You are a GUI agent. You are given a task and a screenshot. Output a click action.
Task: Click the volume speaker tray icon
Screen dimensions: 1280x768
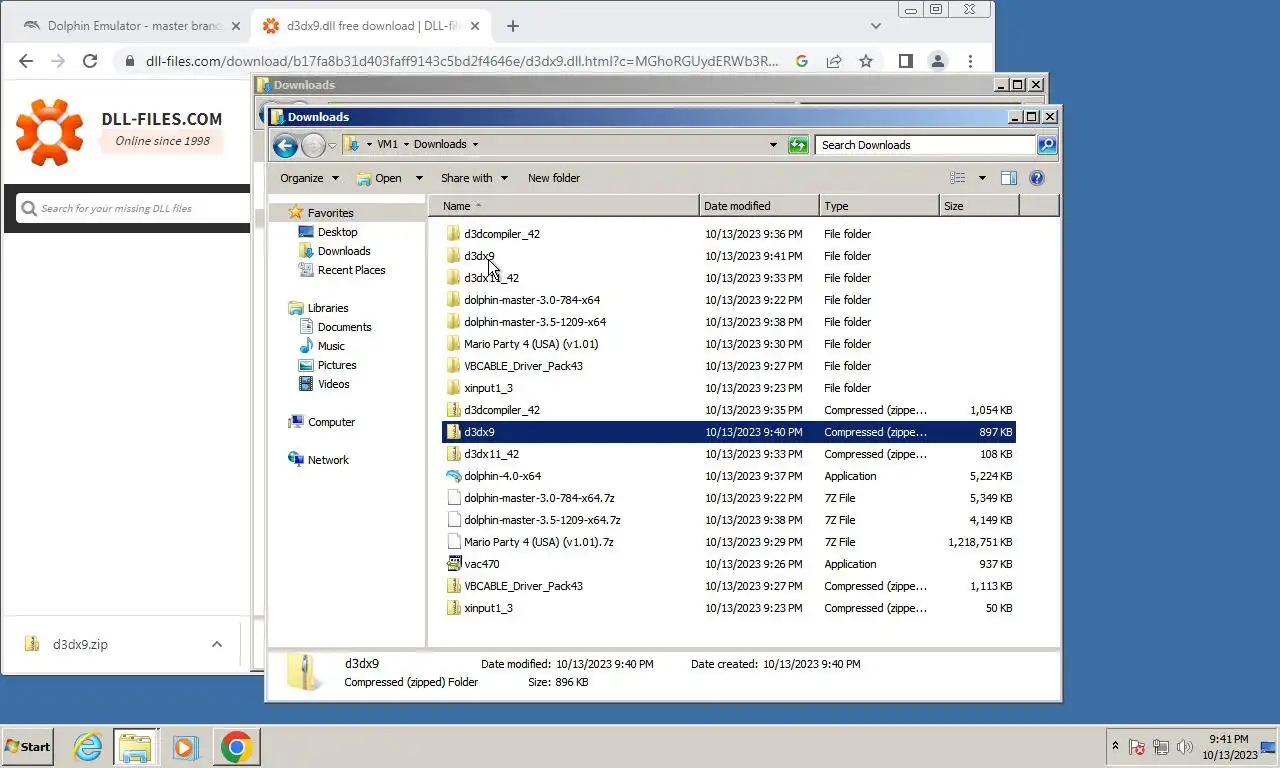1185,747
